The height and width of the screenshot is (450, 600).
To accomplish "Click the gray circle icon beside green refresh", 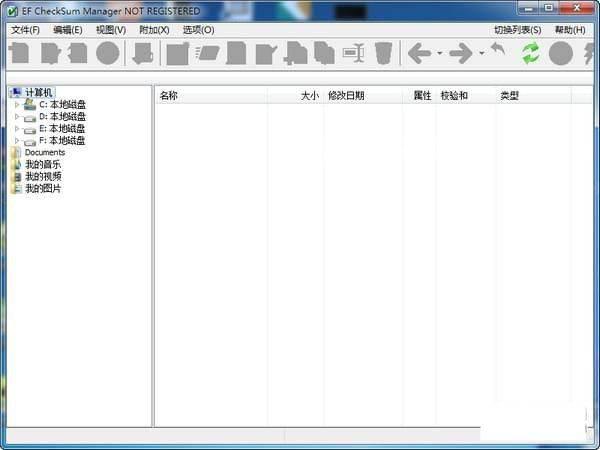I will tap(561, 53).
